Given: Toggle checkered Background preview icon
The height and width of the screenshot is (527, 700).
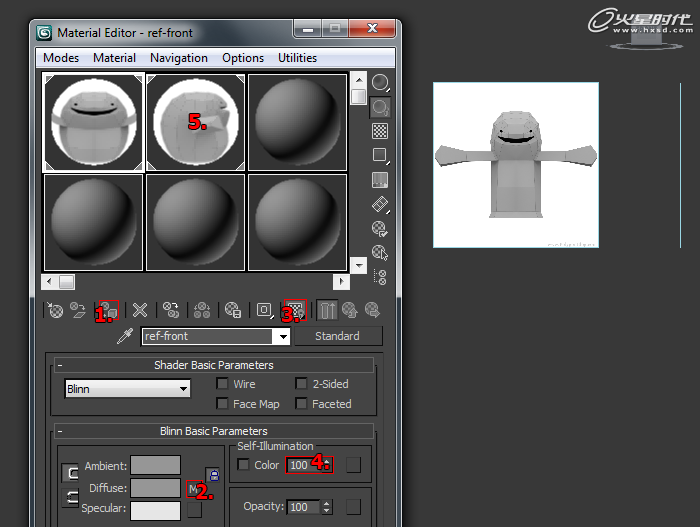Looking at the screenshot, I should (380, 130).
